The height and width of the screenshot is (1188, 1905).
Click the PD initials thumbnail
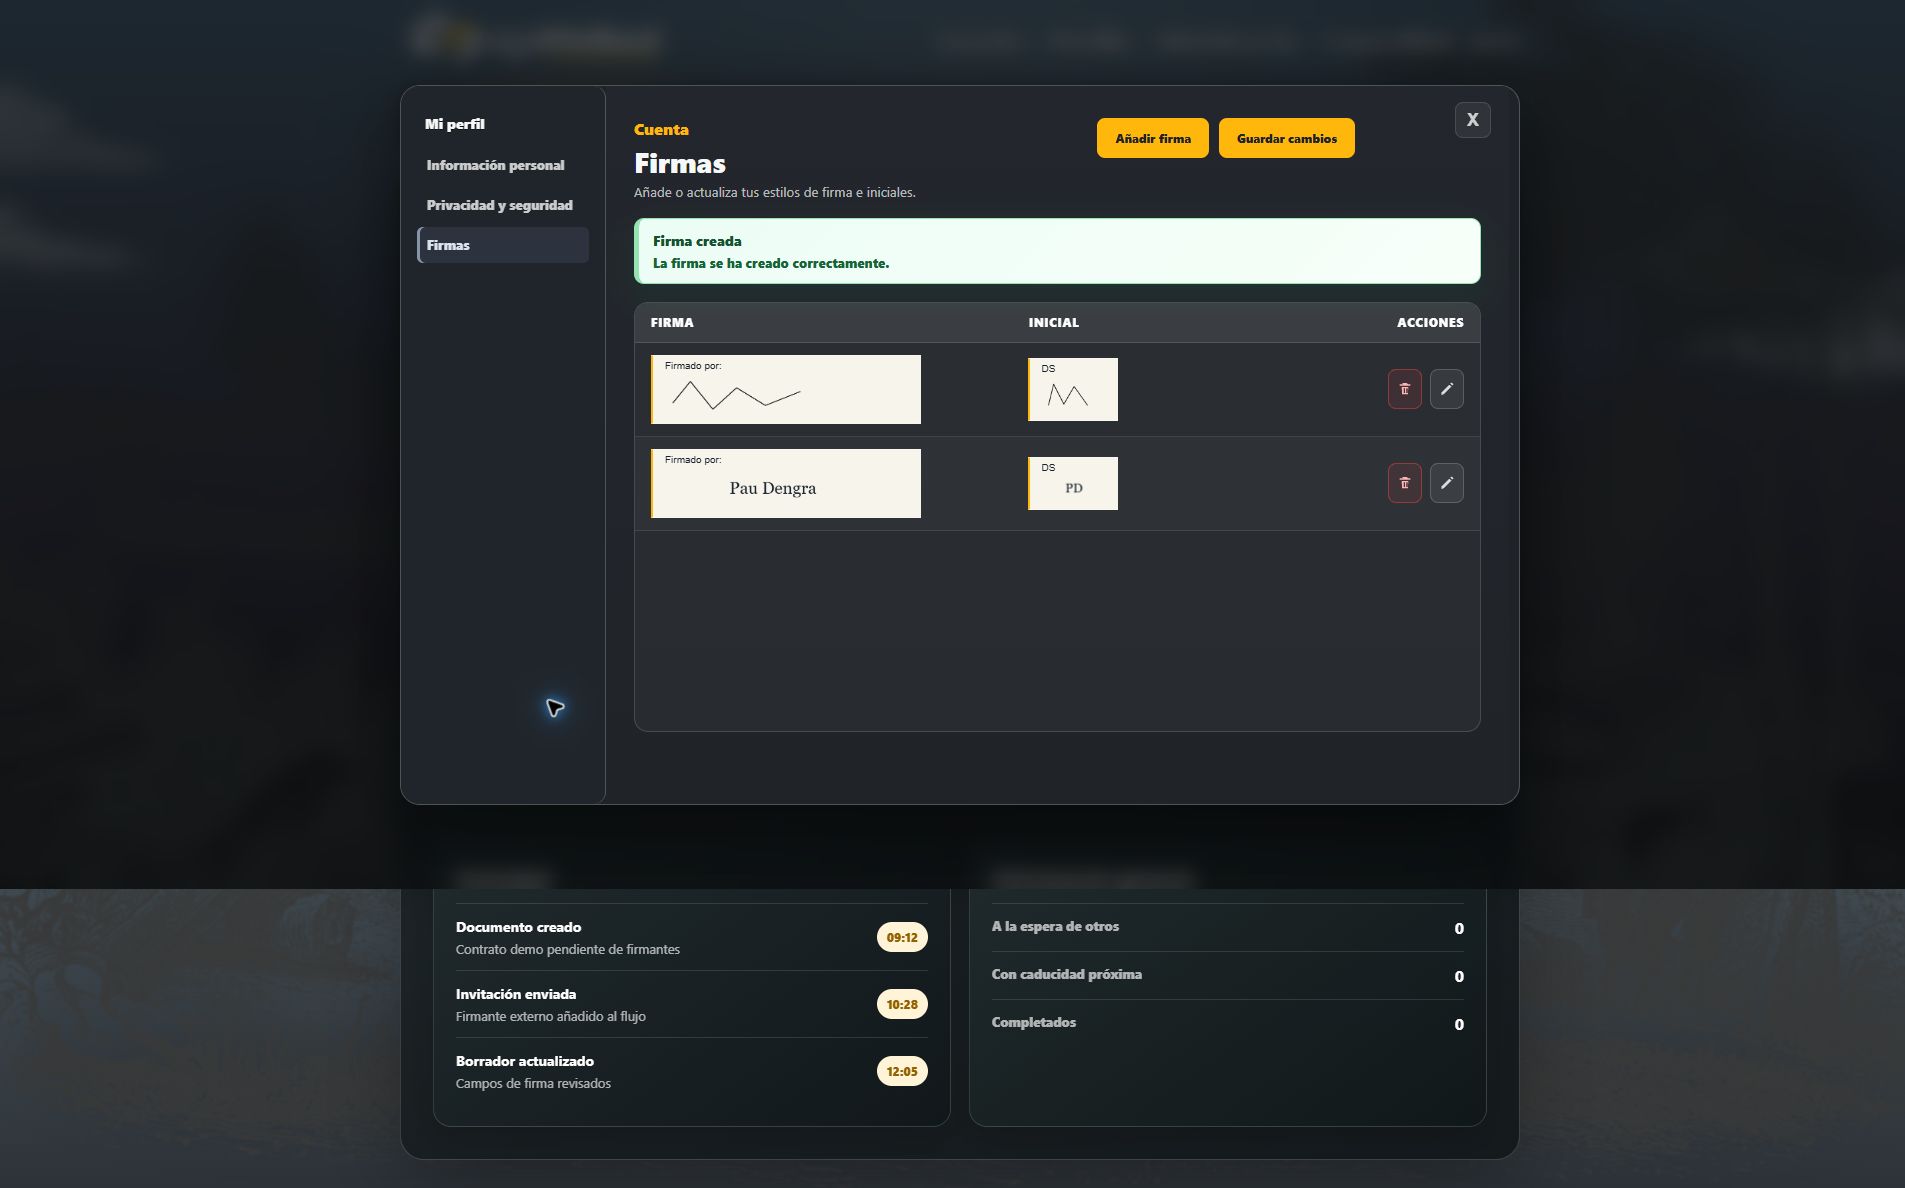[1073, 483]
